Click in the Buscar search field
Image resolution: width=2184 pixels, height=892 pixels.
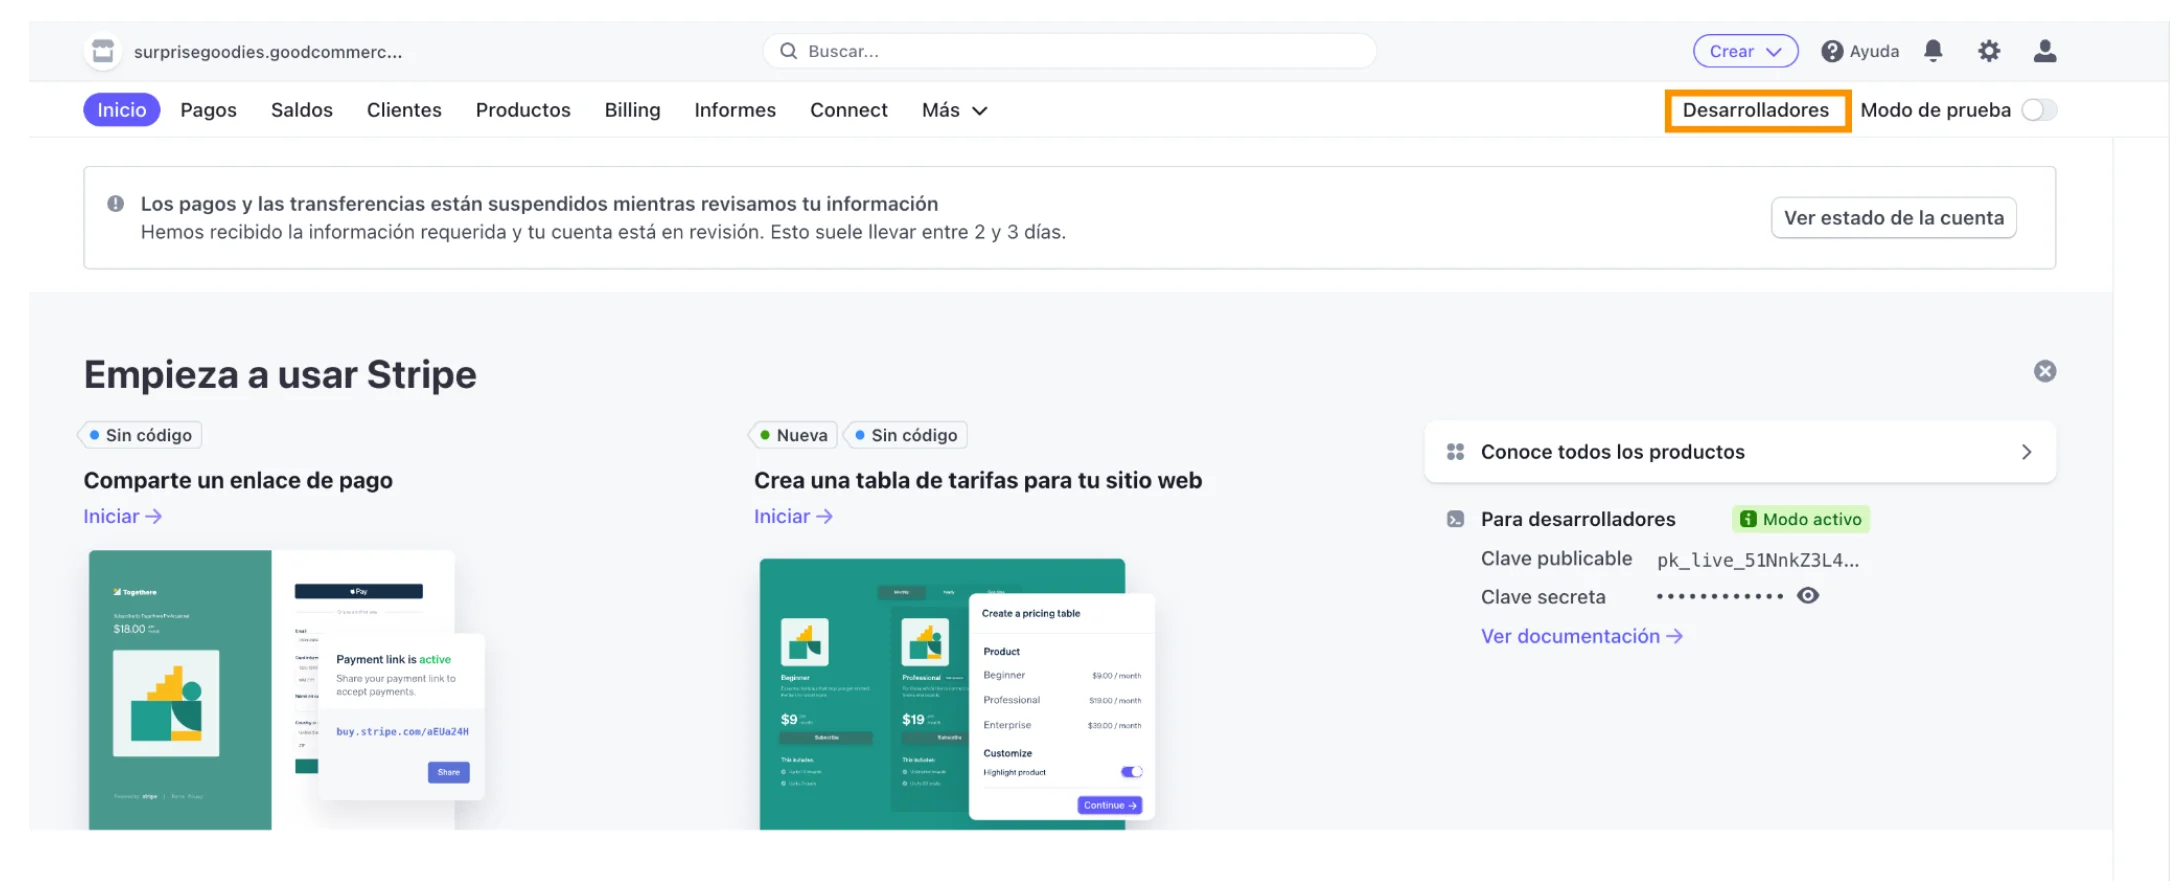[1069, 51]
